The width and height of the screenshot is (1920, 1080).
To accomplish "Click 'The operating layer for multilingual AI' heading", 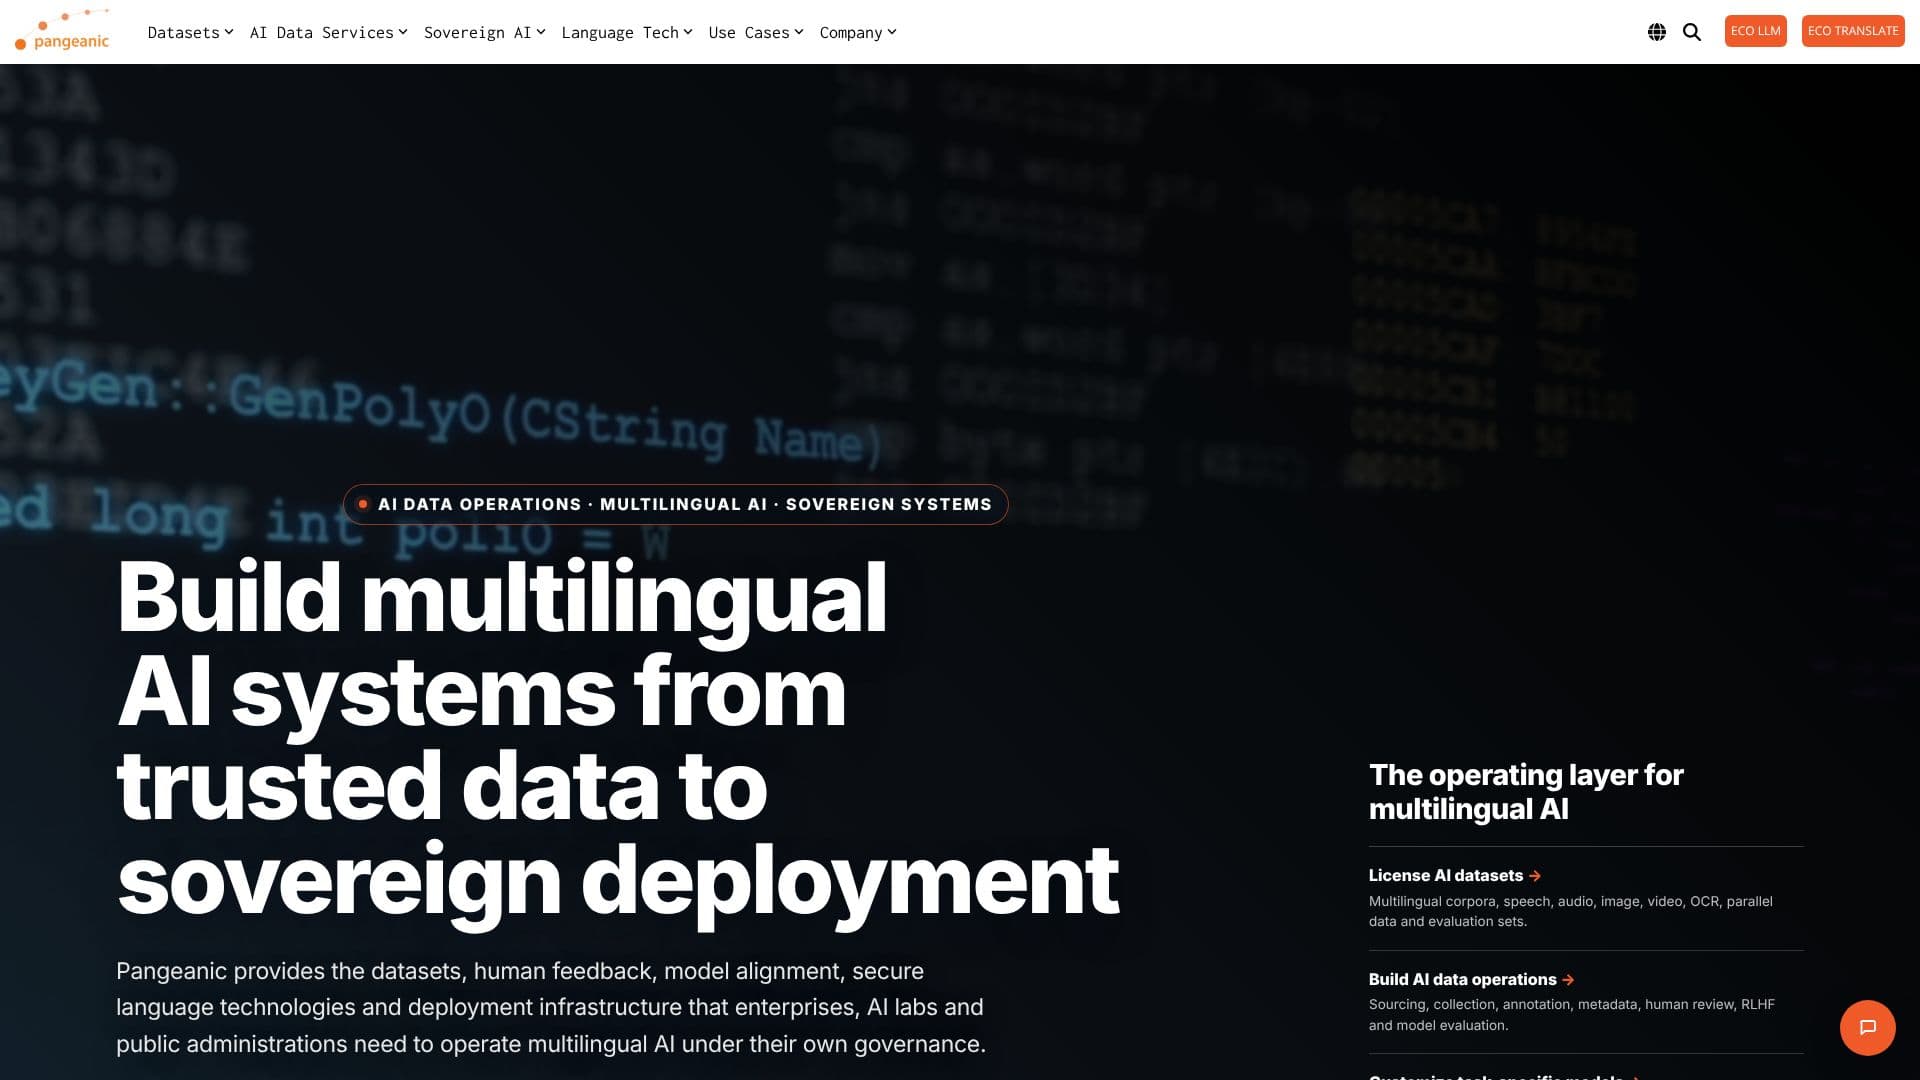I will point(1526,791).
